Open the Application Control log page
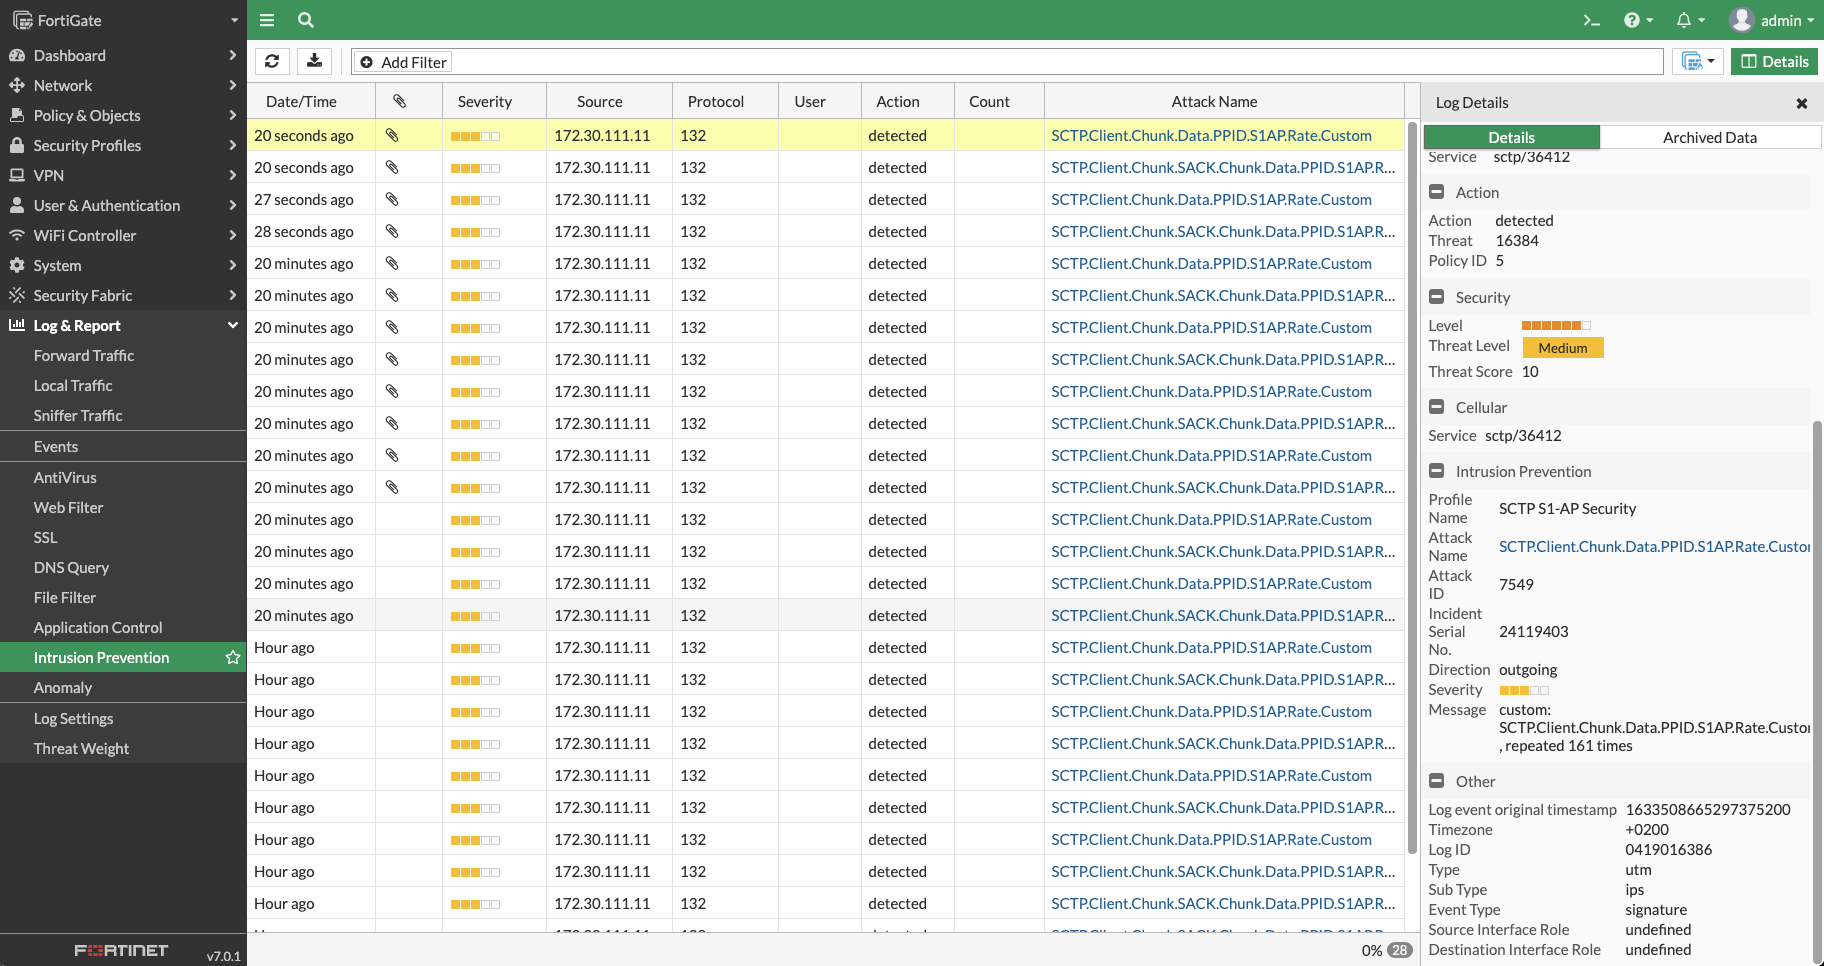 [98, 627]
